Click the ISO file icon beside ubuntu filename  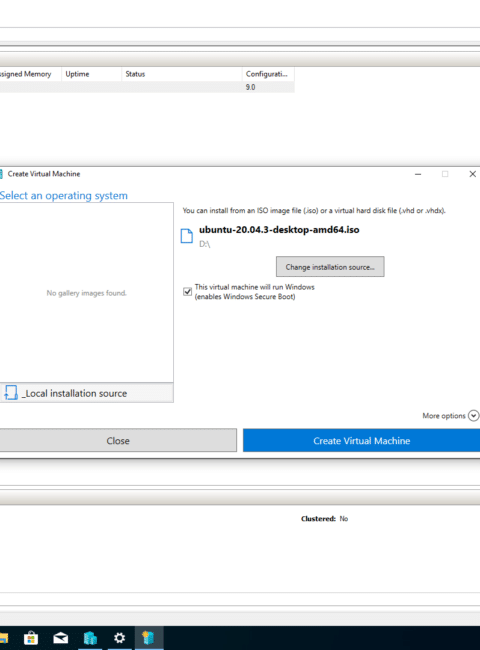point(187,236)
